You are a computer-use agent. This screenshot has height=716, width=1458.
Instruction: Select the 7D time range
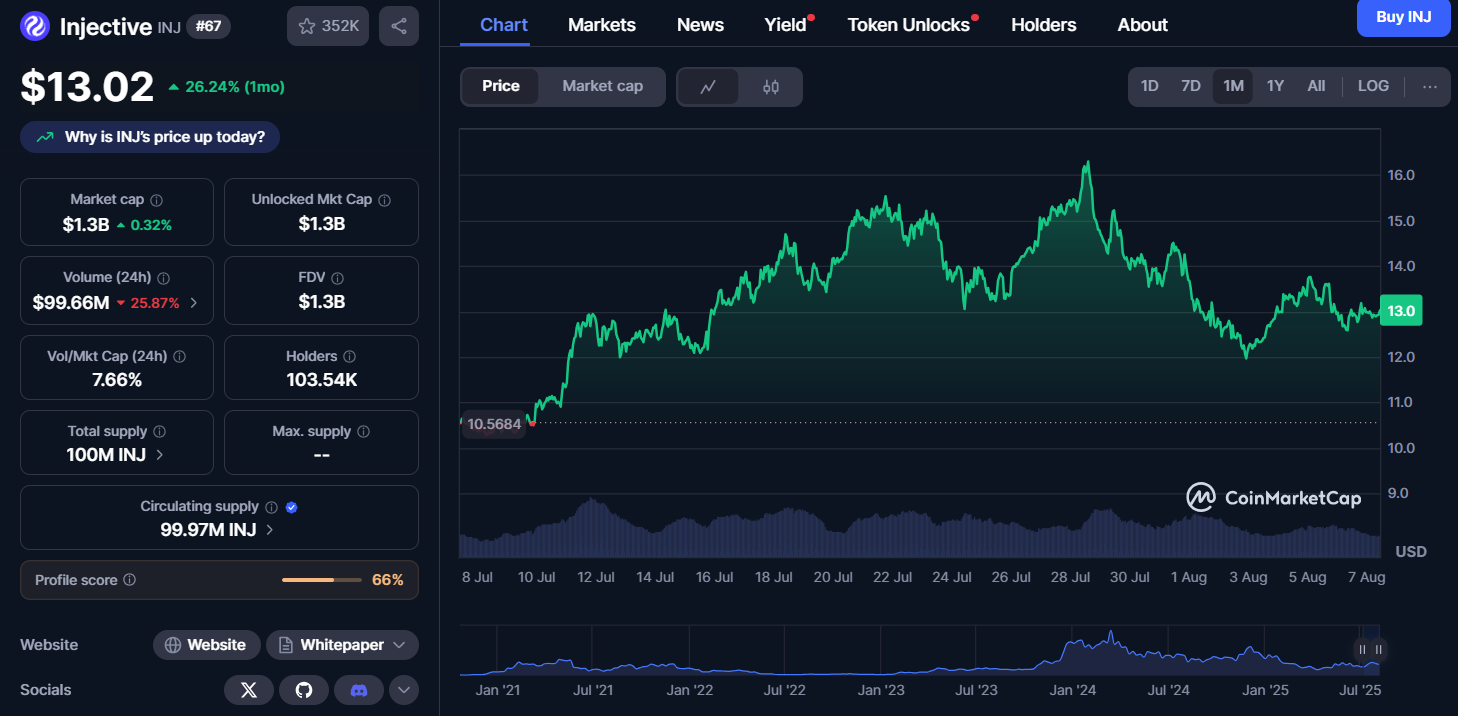click(x=1190, y=87)
